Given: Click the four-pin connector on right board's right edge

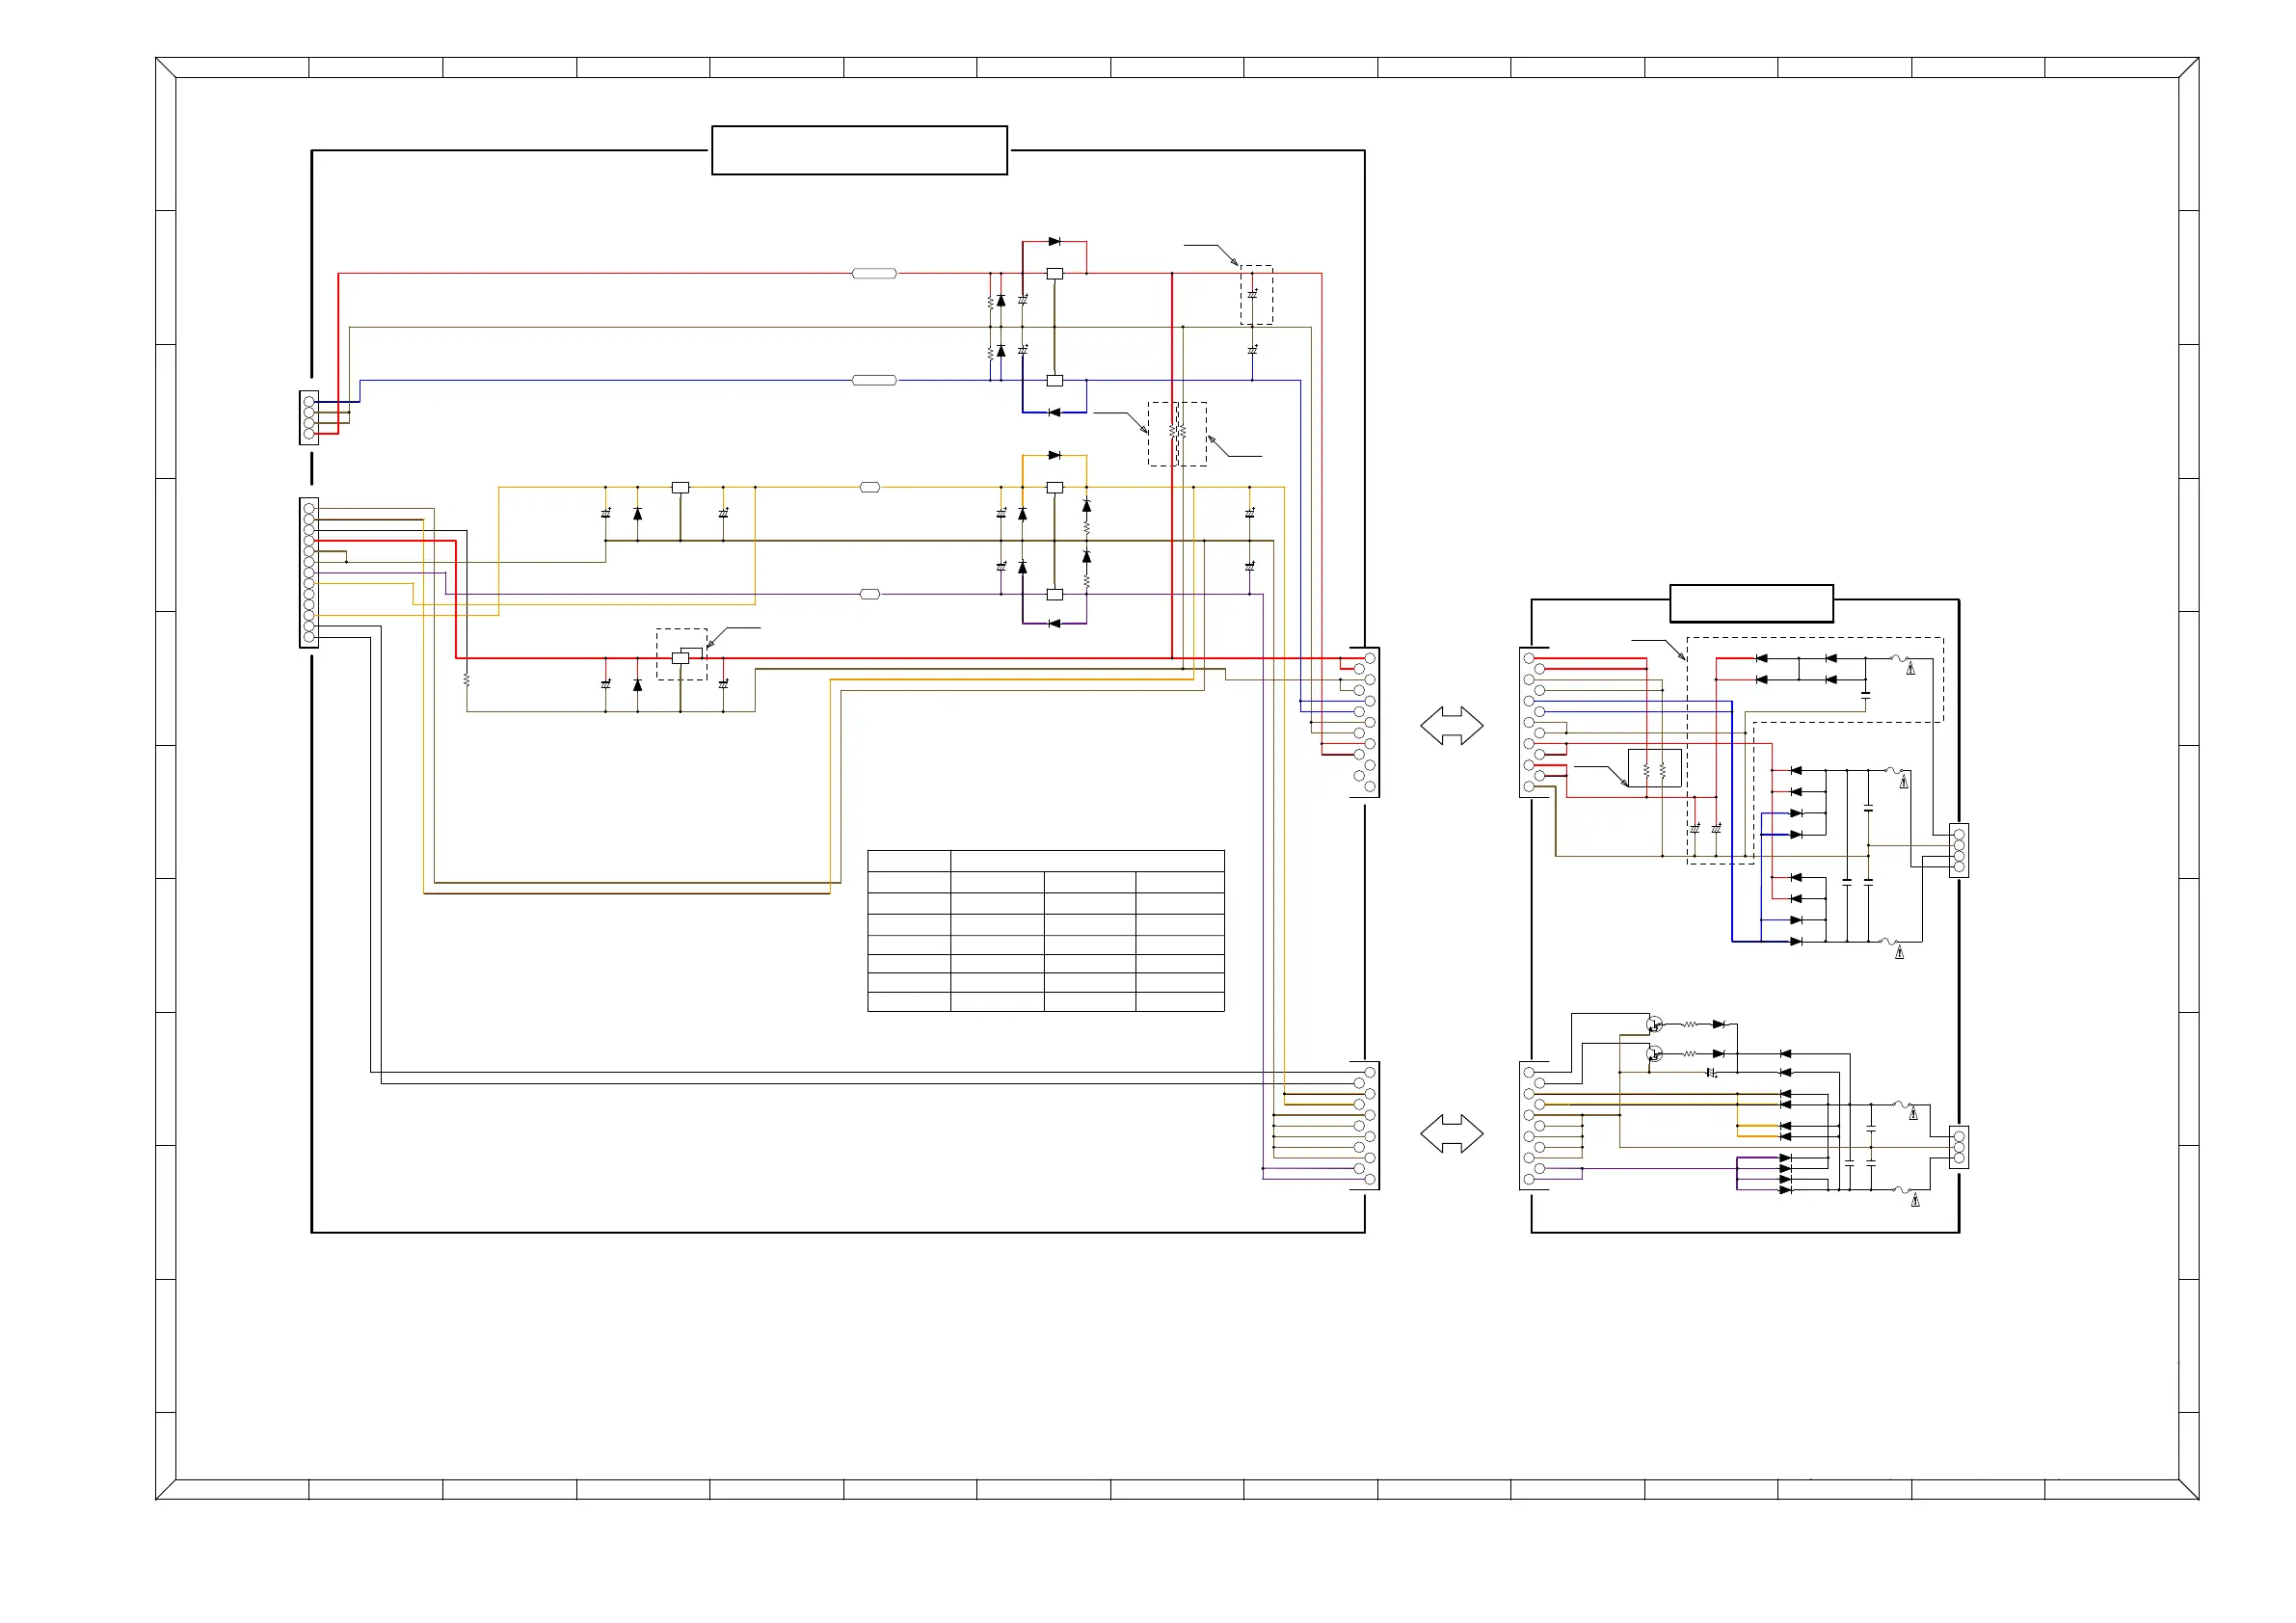Looking at the screenshot, I should pyautogui.click(x=1959, y=850).
